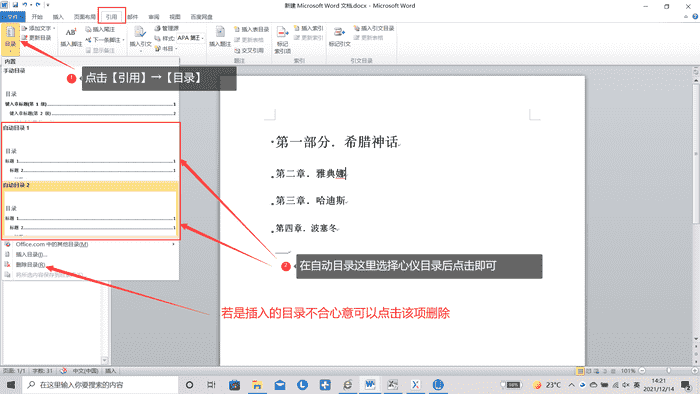Click 标记索引项 (Mark Entry) button
Screen dimensions: 700x394
coord(282,40)
